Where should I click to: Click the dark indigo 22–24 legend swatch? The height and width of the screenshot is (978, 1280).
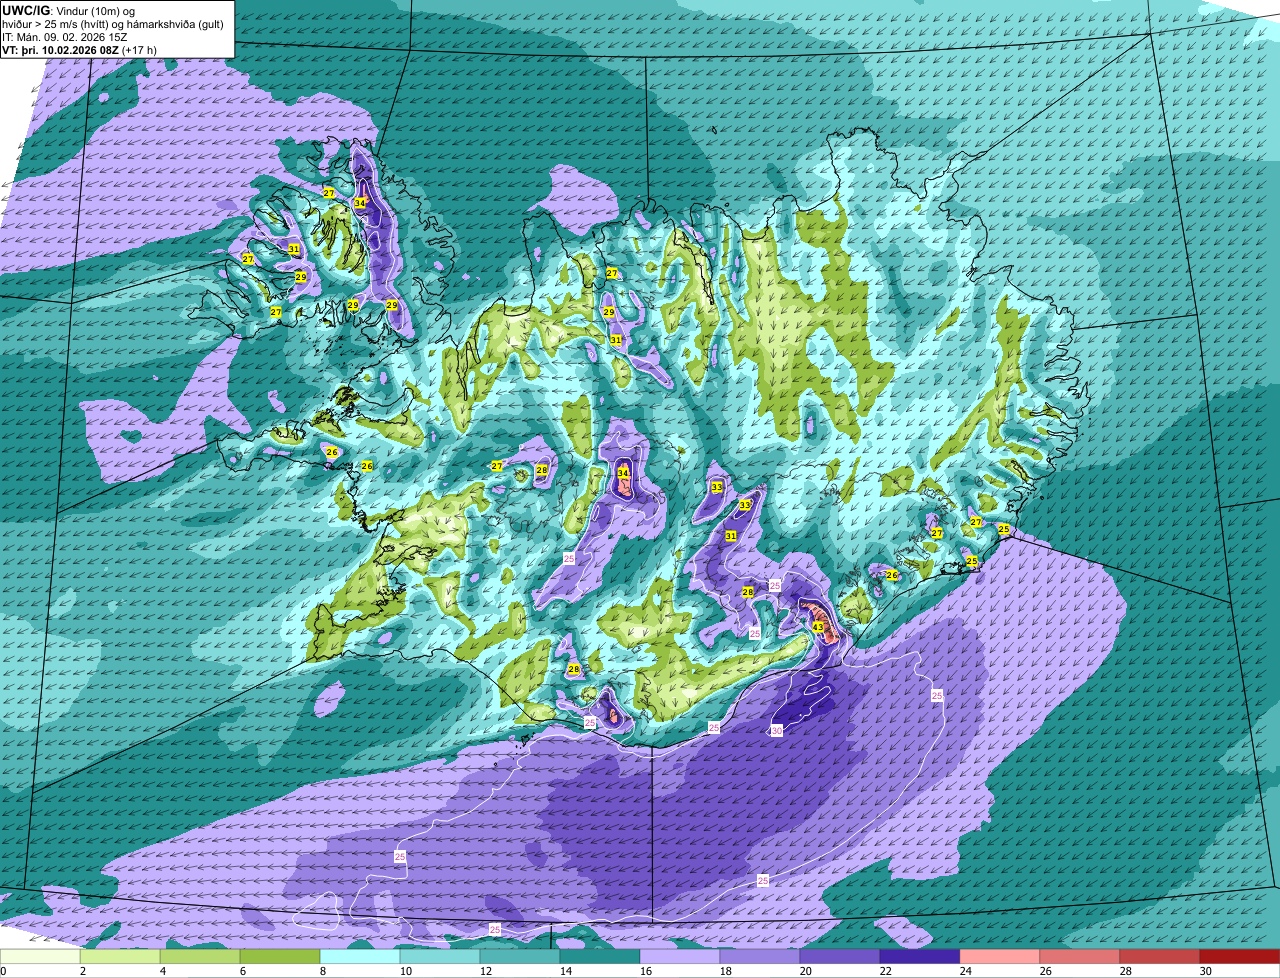point(920,957)
